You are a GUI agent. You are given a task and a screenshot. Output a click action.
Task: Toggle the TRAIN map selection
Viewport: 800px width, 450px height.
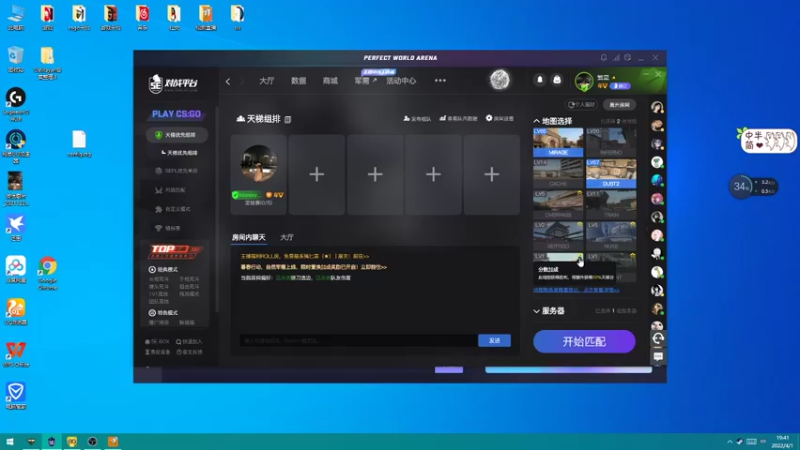click(611, 205)
